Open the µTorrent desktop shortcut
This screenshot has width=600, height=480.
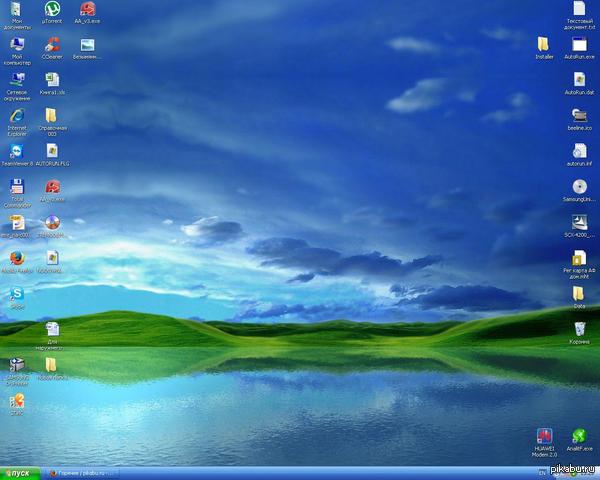(51, 10)
